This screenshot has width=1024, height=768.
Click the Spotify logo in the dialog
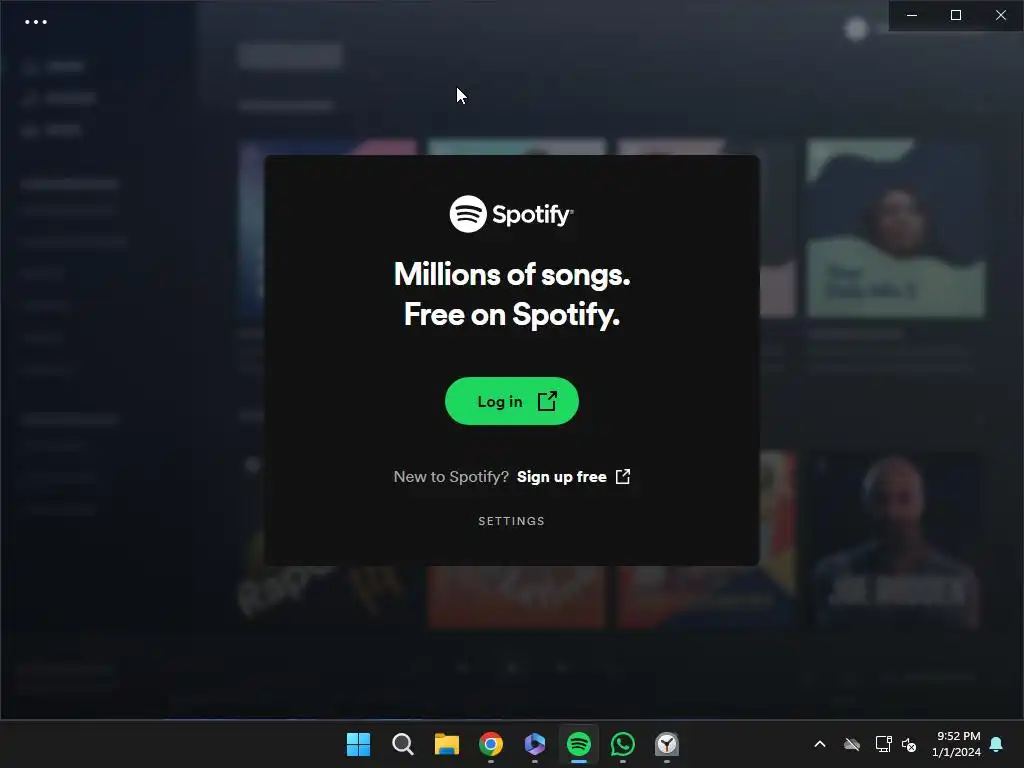[511, 214]
